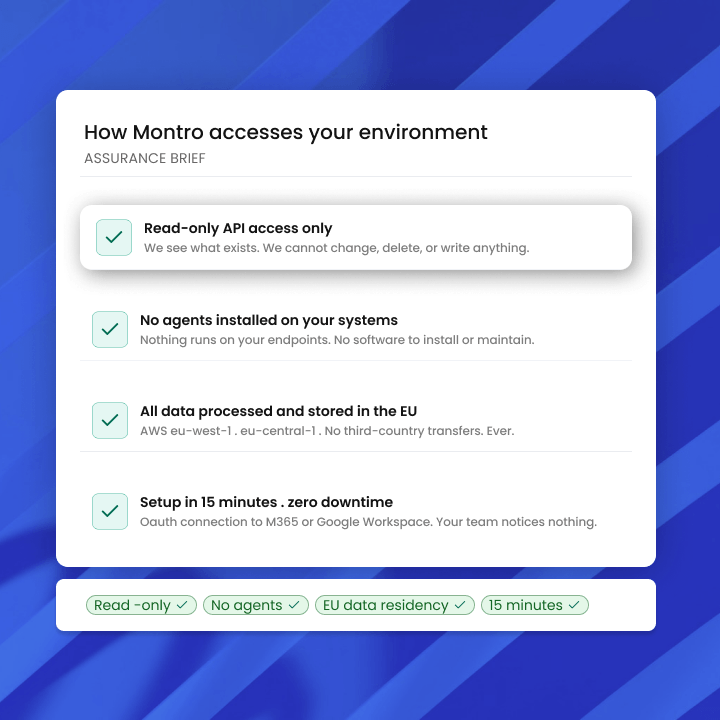
Task: Click 'Setup in 15 minutes . zero downtime' title
Action: 266,502
